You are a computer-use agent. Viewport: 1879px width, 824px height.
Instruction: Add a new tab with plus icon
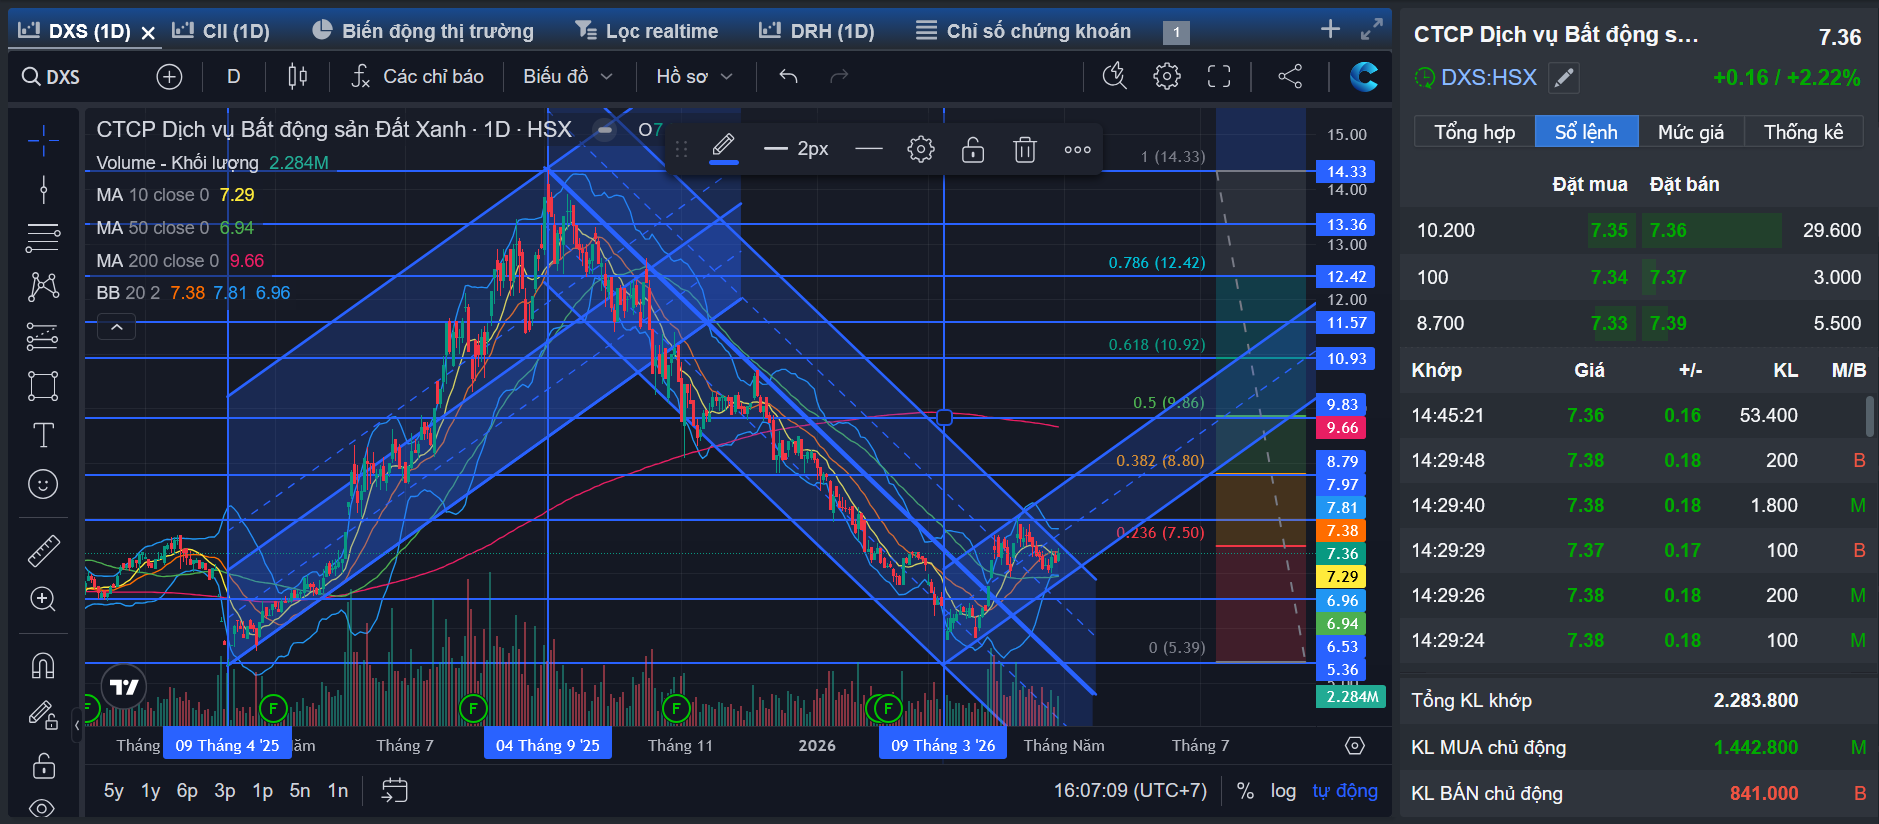[1330, 29]
